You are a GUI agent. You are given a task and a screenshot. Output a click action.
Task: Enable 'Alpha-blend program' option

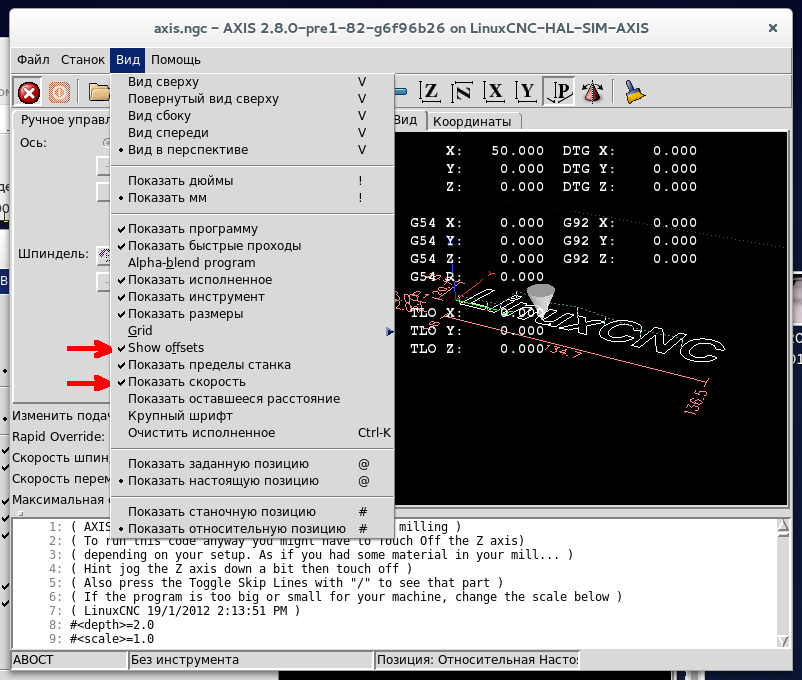[252, 262]
